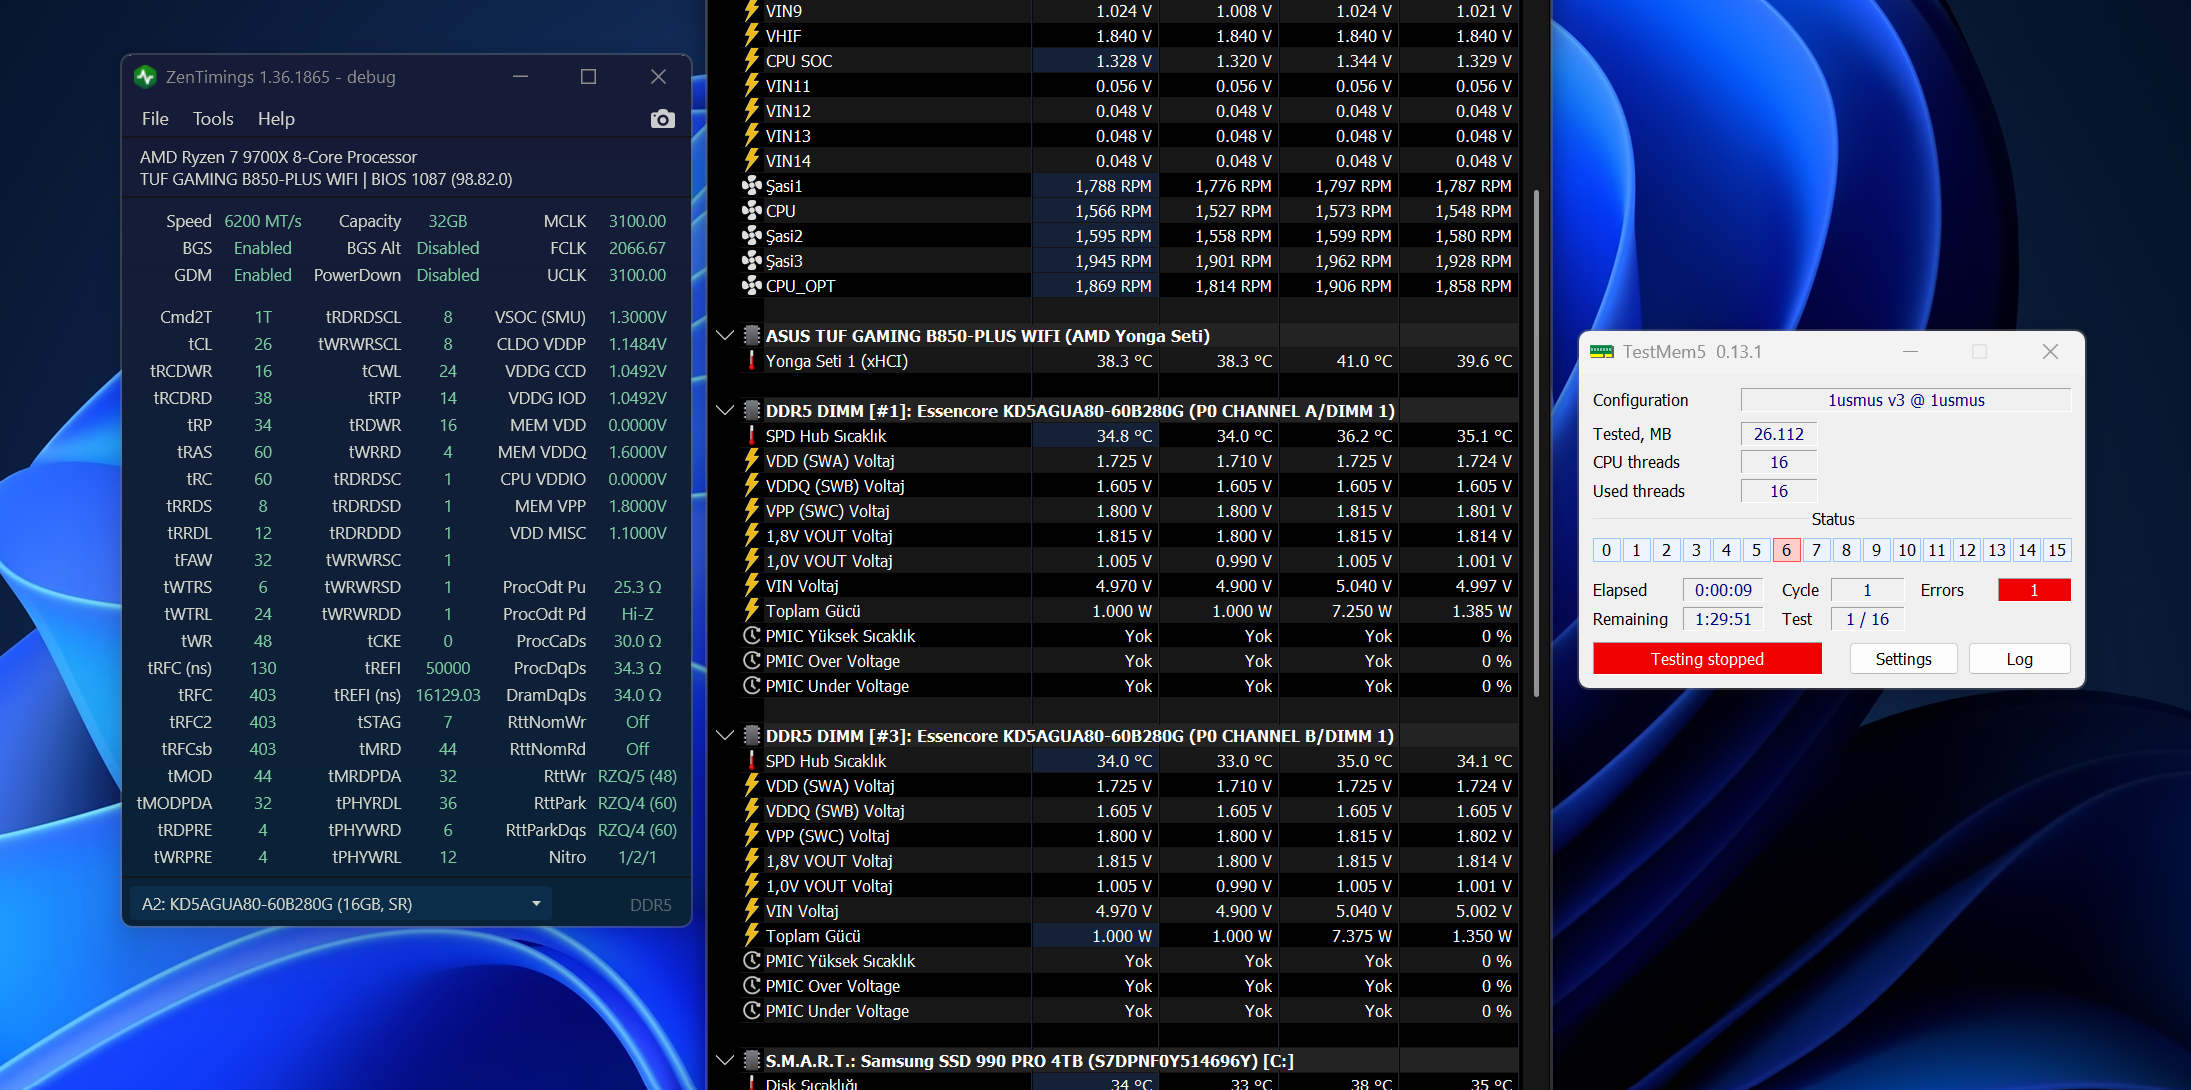The image size is (2191, 1090).
Task: Click the clock icon for DIMM #1 PMIC Over Voltage
Action: pos(752,660)
